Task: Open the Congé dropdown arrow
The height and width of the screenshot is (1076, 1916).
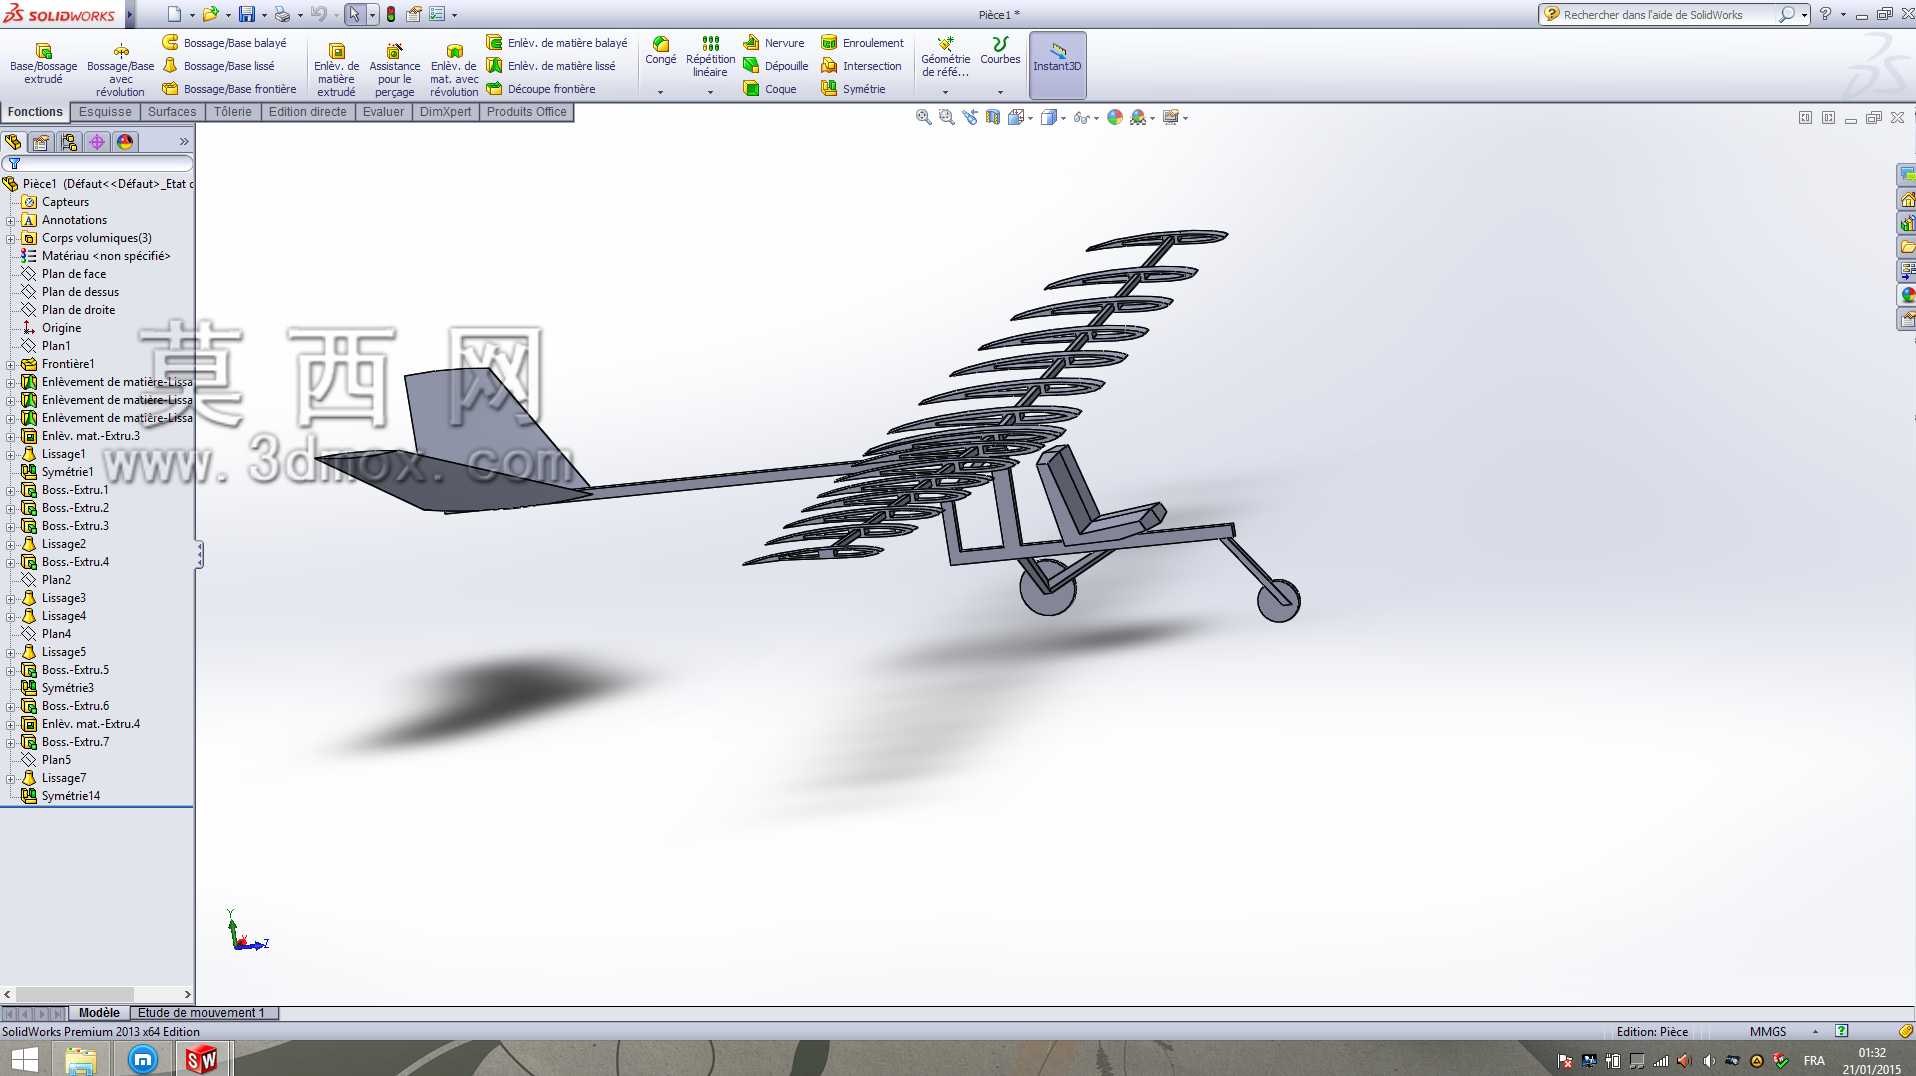Action: click(x=660, y=92)
